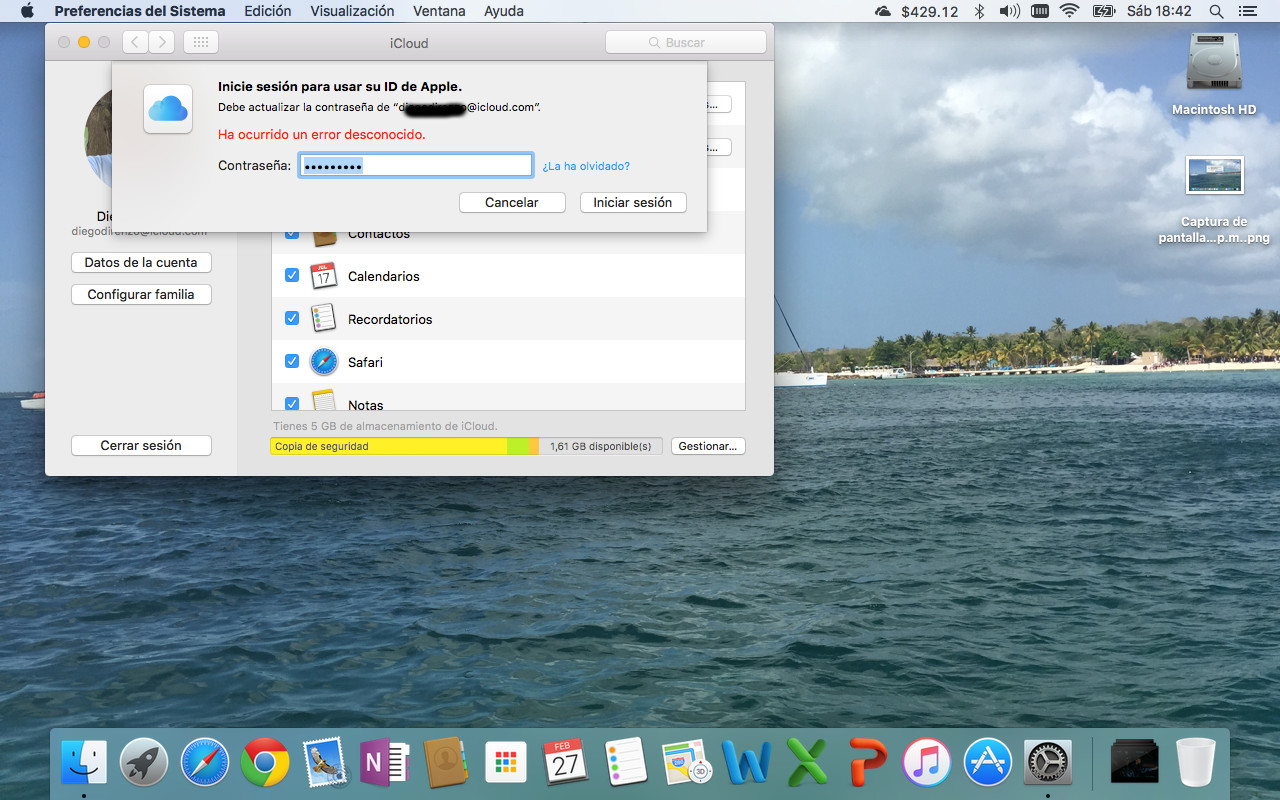This screenshot has height=800, width=1280.
Task: Open the Trash in the dock
Action: tap(1195, 764)
